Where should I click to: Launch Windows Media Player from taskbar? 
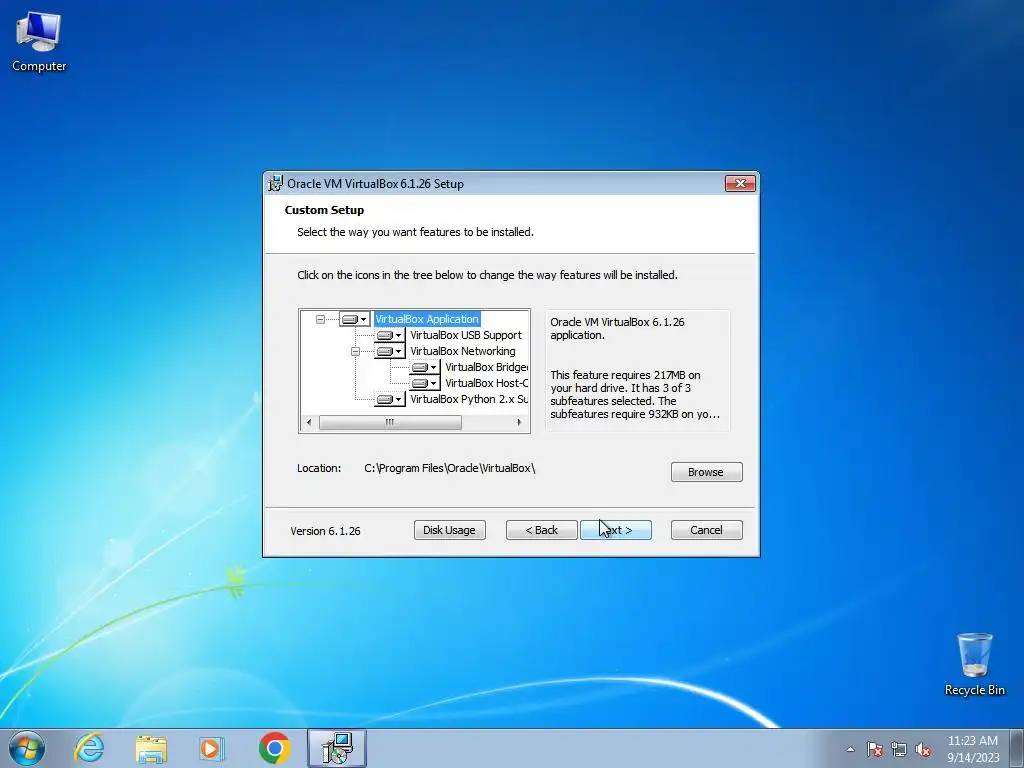coord(211,748)
